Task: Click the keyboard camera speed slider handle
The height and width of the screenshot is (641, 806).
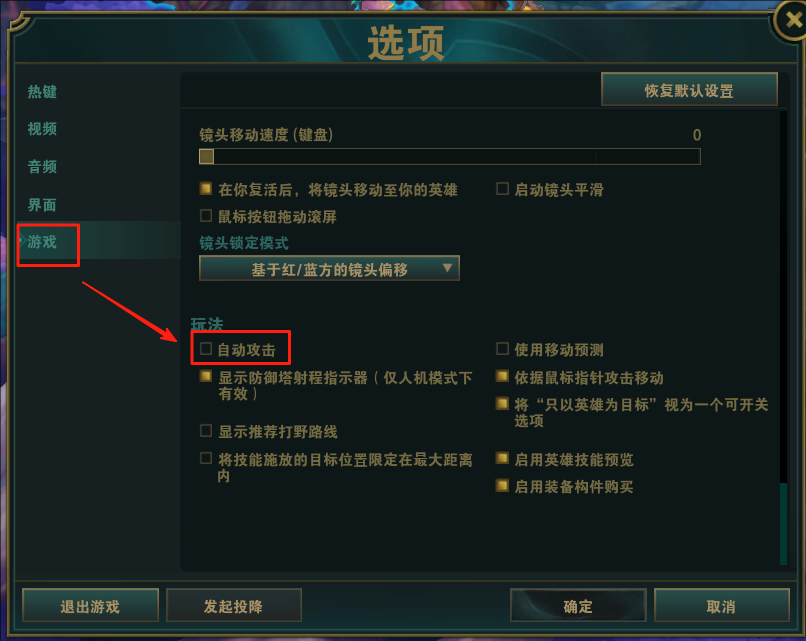Action: coord(206,156)
